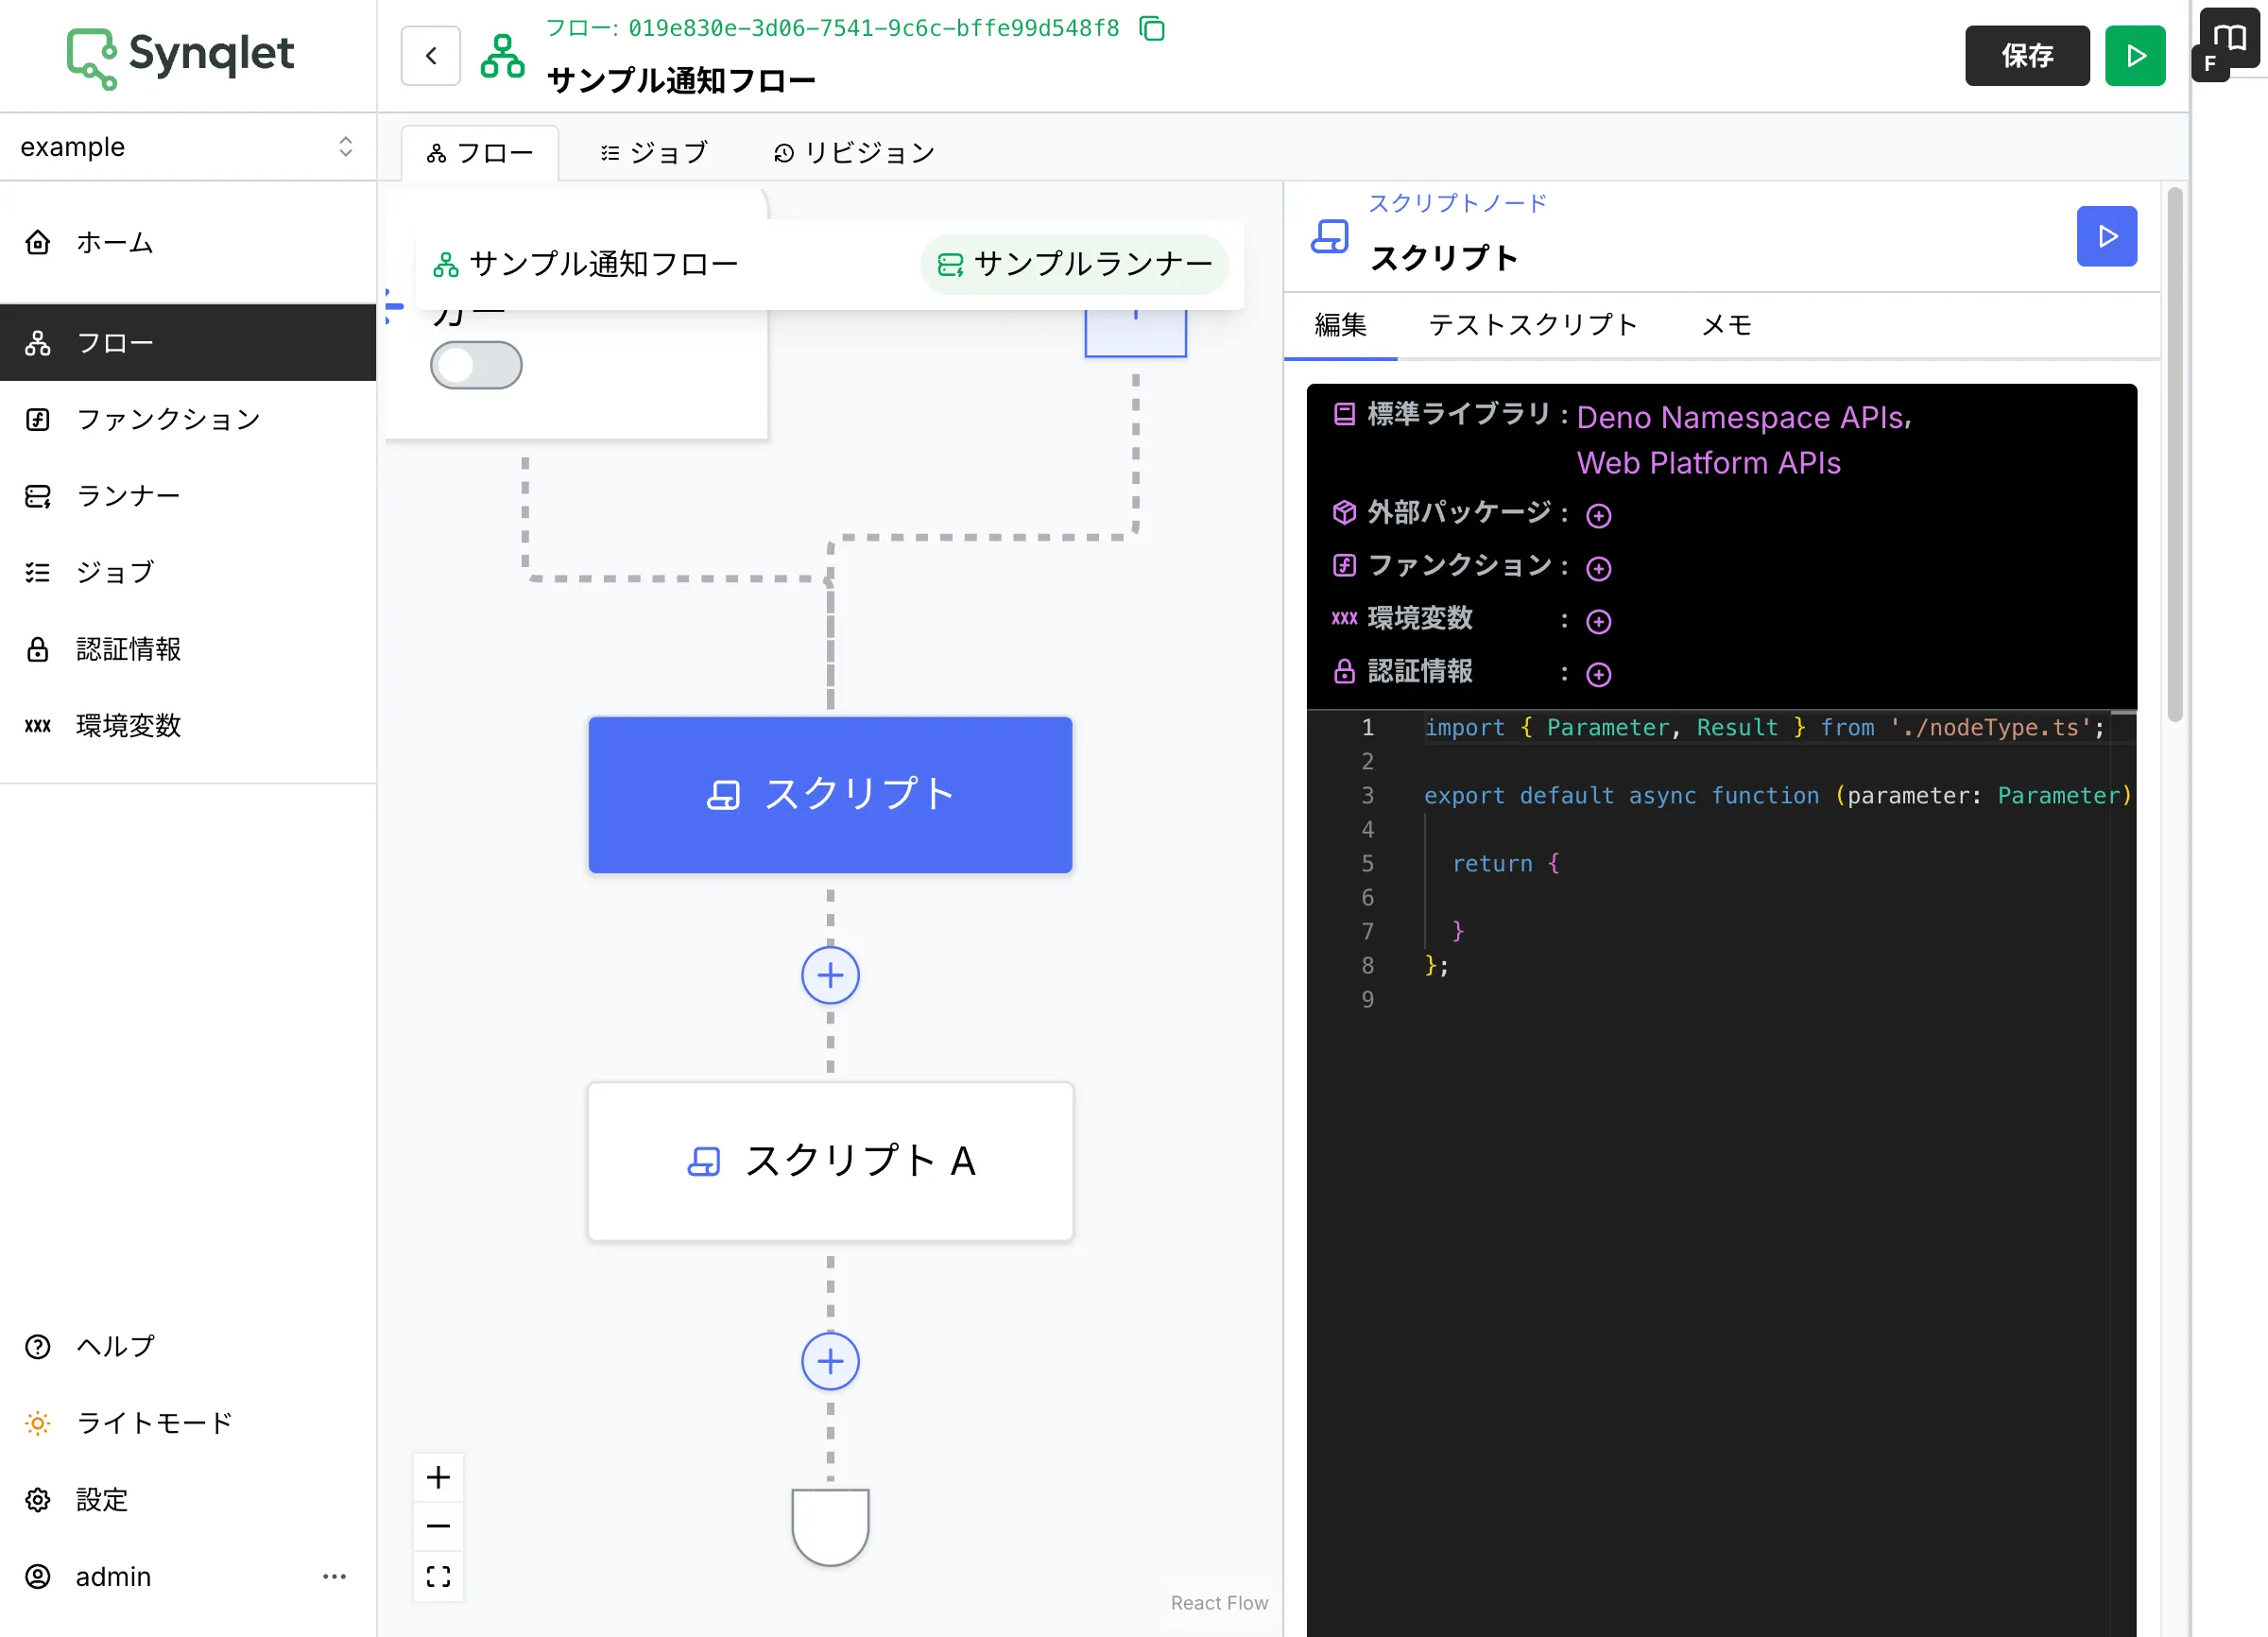Click the export default function line

click(x=1778, y=795)
